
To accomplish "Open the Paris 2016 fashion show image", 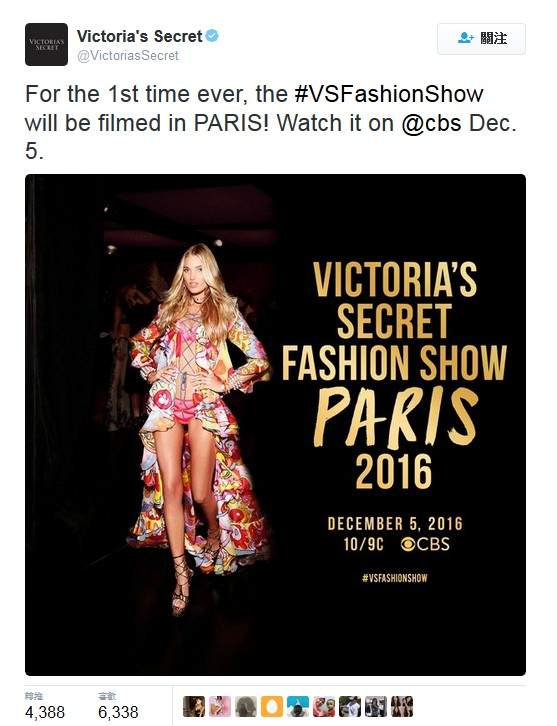I will (x=275, y=425).
